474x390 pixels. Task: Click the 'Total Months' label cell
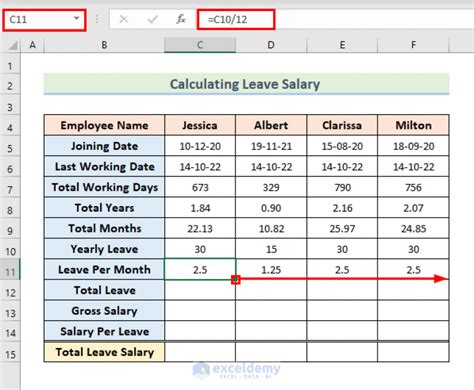104,229
